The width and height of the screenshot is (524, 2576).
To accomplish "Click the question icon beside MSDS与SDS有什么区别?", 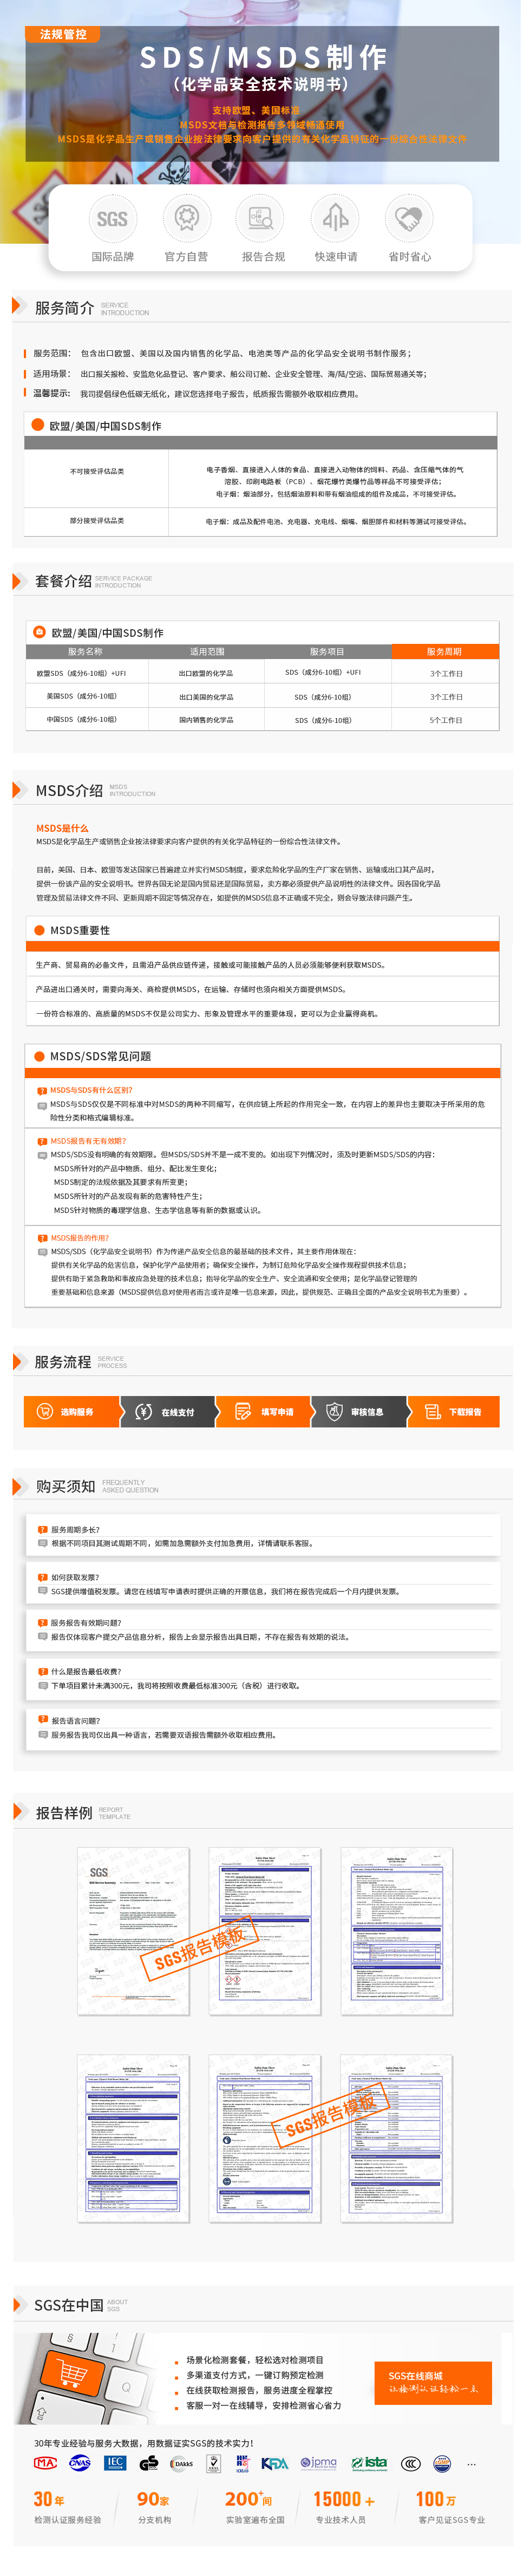I will point(42,1090).
